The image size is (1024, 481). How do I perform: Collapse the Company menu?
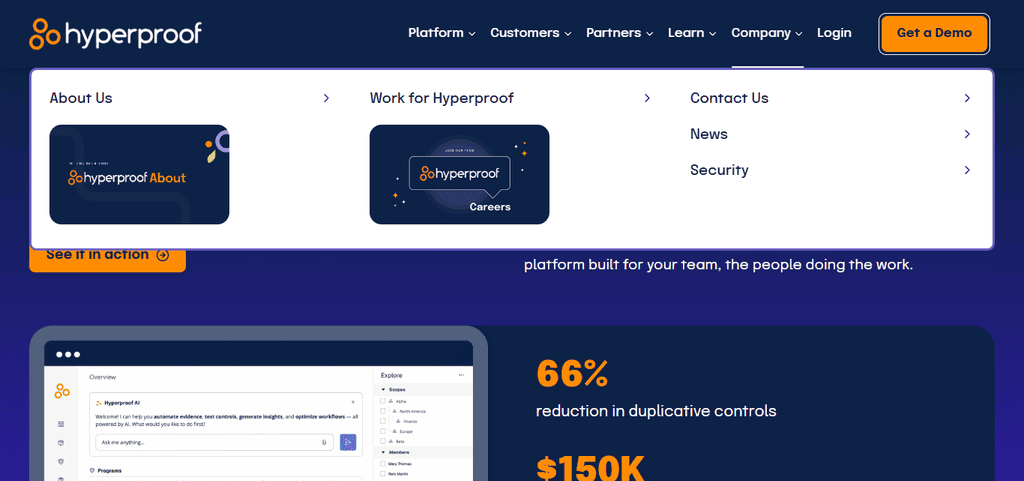(x=767, y=33)
